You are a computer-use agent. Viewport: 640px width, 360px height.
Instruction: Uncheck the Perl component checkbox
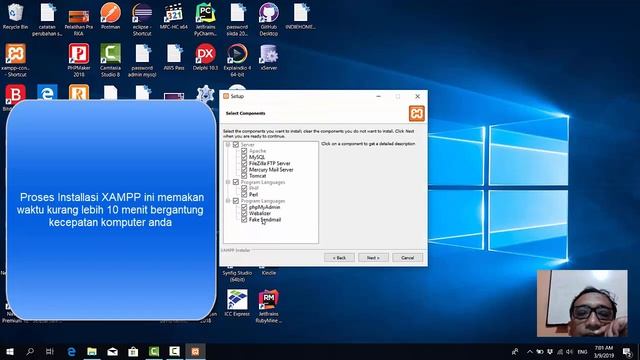244,195
